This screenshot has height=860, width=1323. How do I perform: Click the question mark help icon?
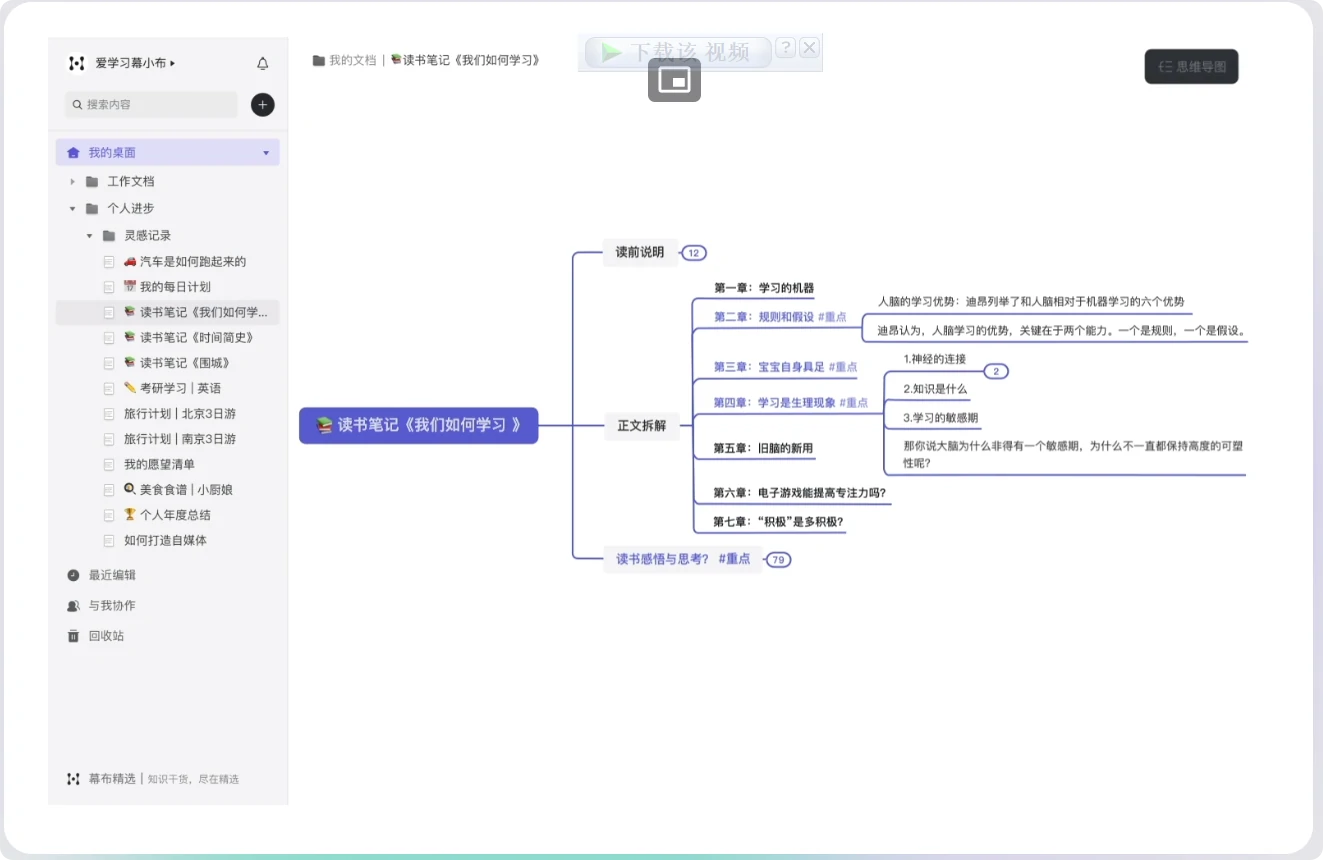[x=785, y=48]
